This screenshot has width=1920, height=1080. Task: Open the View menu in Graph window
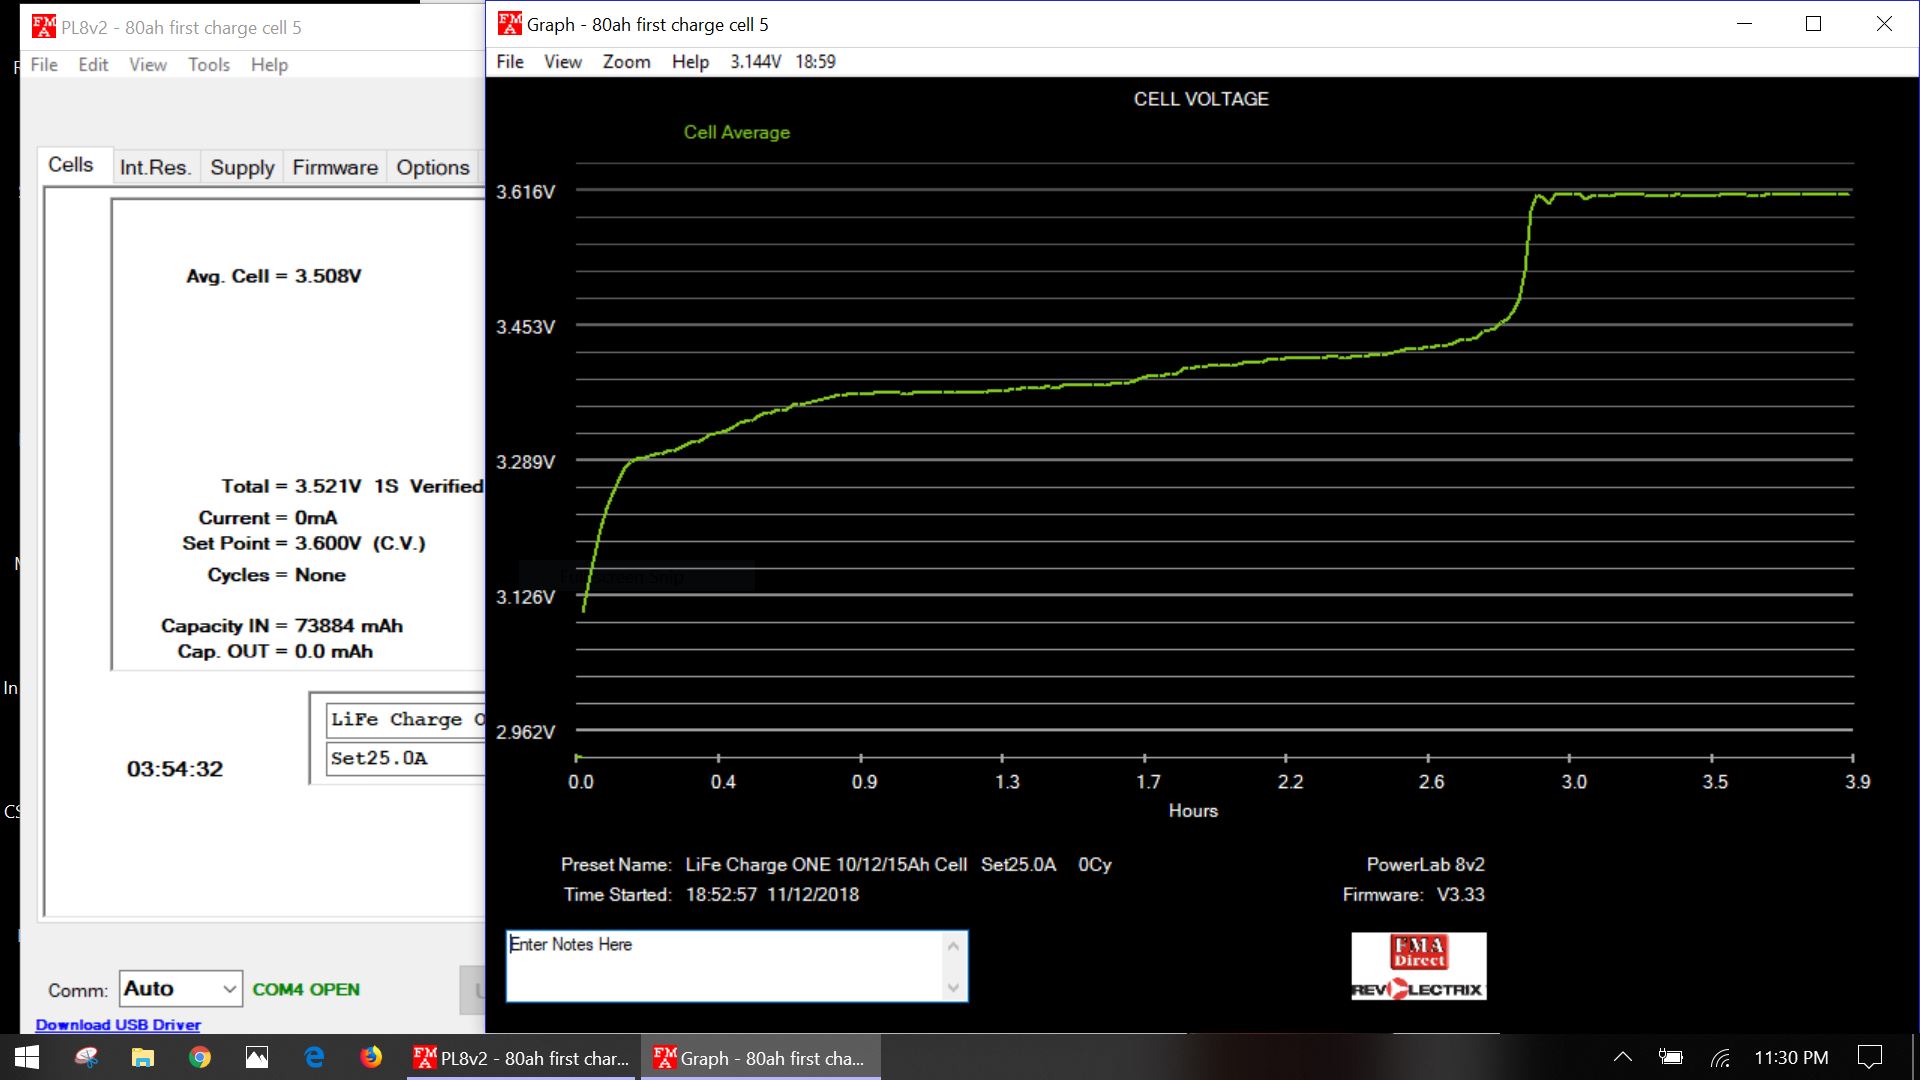[562, 62]
